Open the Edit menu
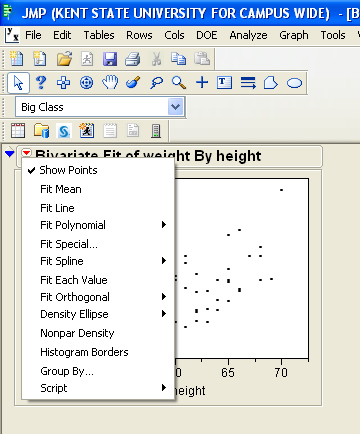Screen dimensions: 360x434 pyautogui.click(x=62, y=35)
